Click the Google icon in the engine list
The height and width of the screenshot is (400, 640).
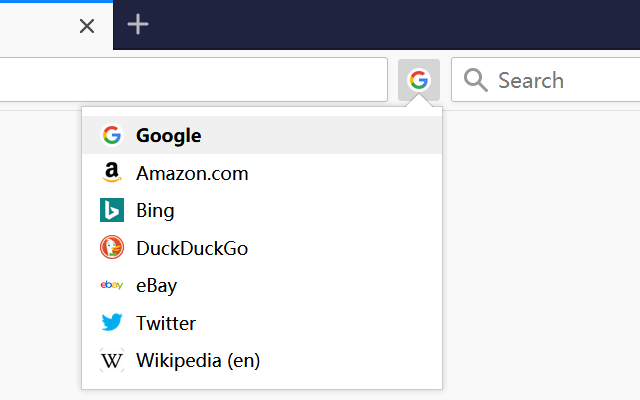click(x=111, y=135)
